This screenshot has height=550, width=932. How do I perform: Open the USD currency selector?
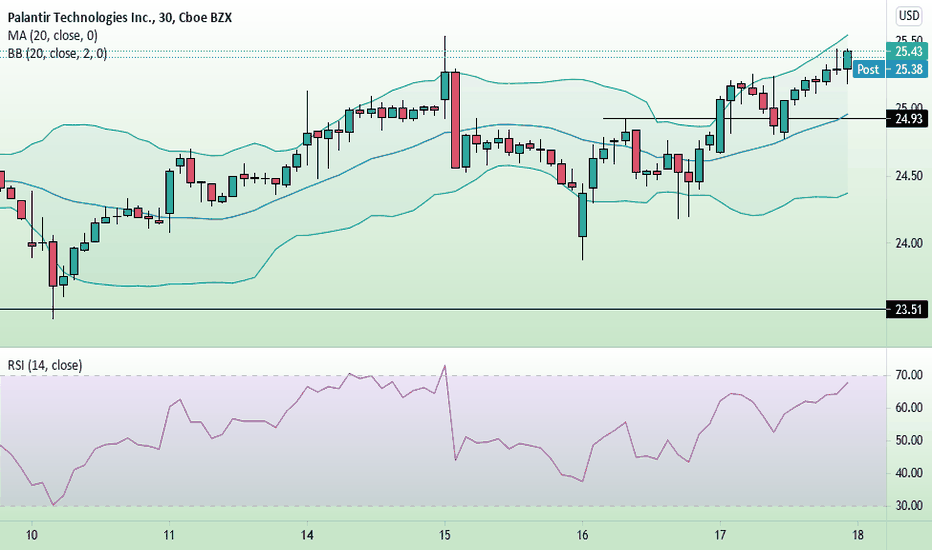[909, 15]
